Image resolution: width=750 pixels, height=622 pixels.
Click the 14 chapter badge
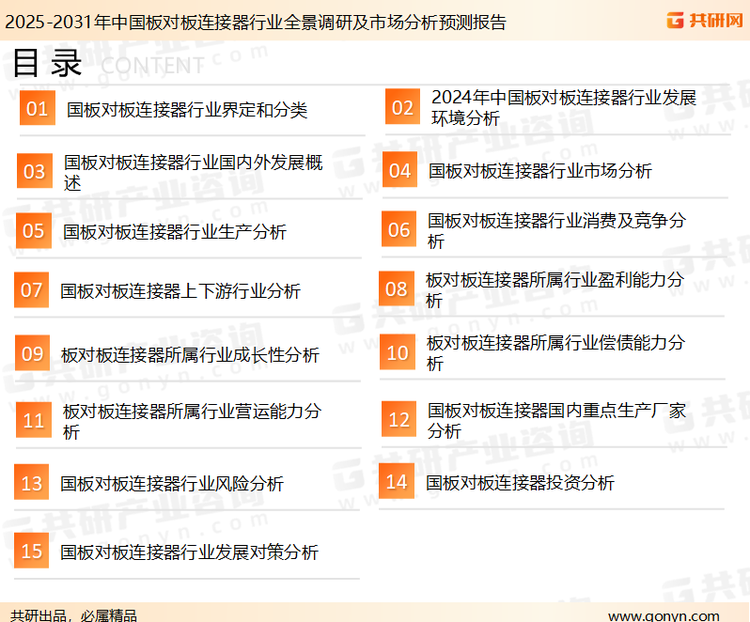[397, 481]
